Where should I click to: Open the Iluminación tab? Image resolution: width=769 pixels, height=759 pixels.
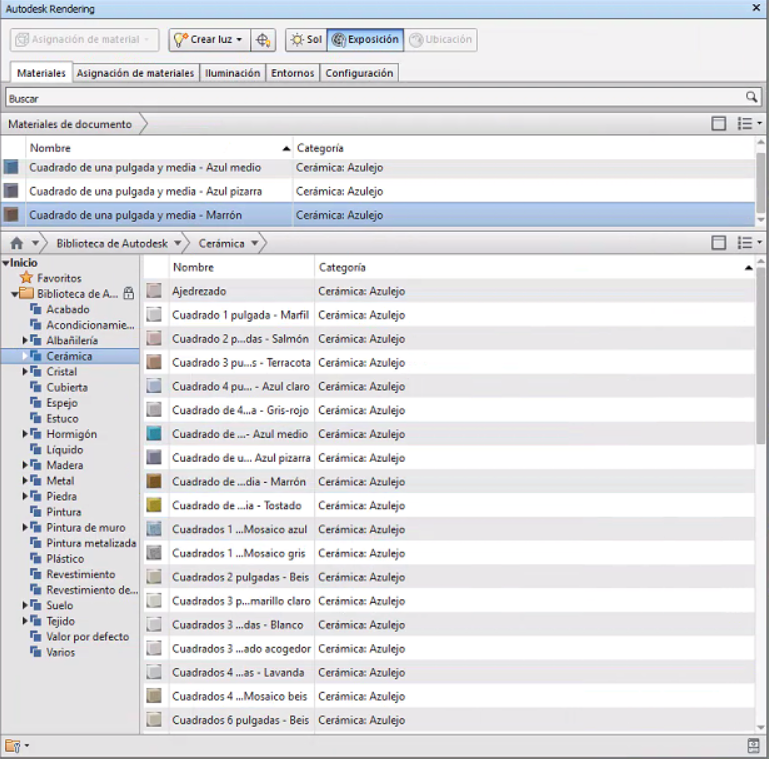coord(232,73)
